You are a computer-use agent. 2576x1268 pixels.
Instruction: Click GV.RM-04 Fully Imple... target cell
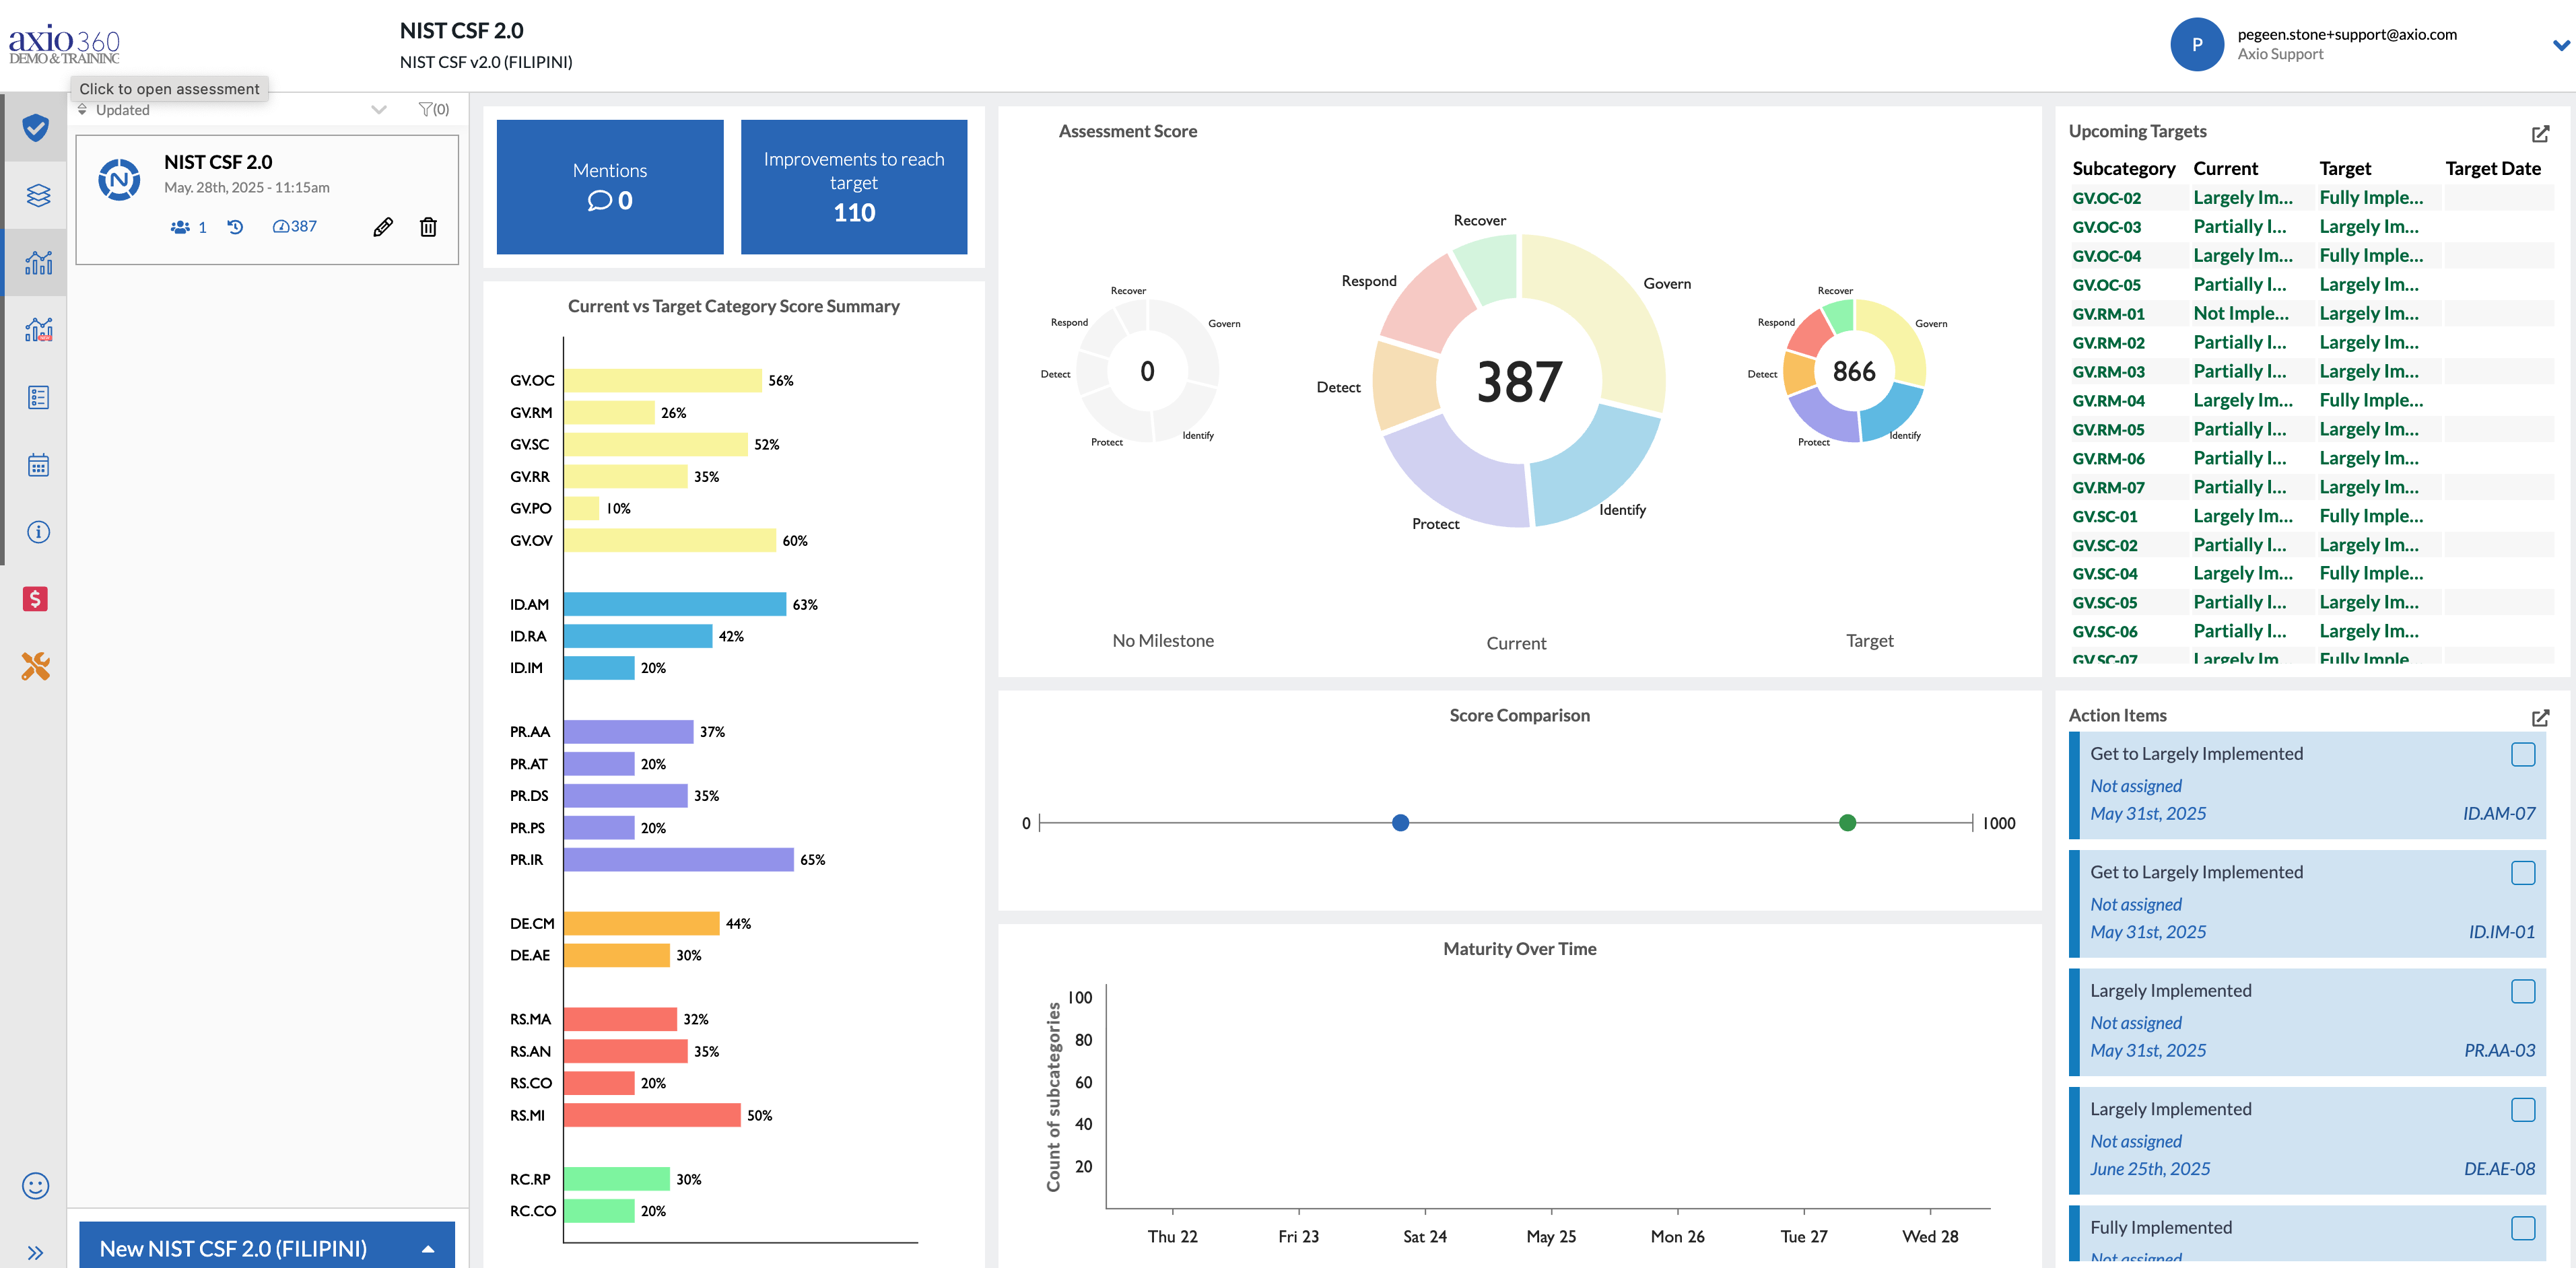pyautogui.click(x=2371, y=401)
